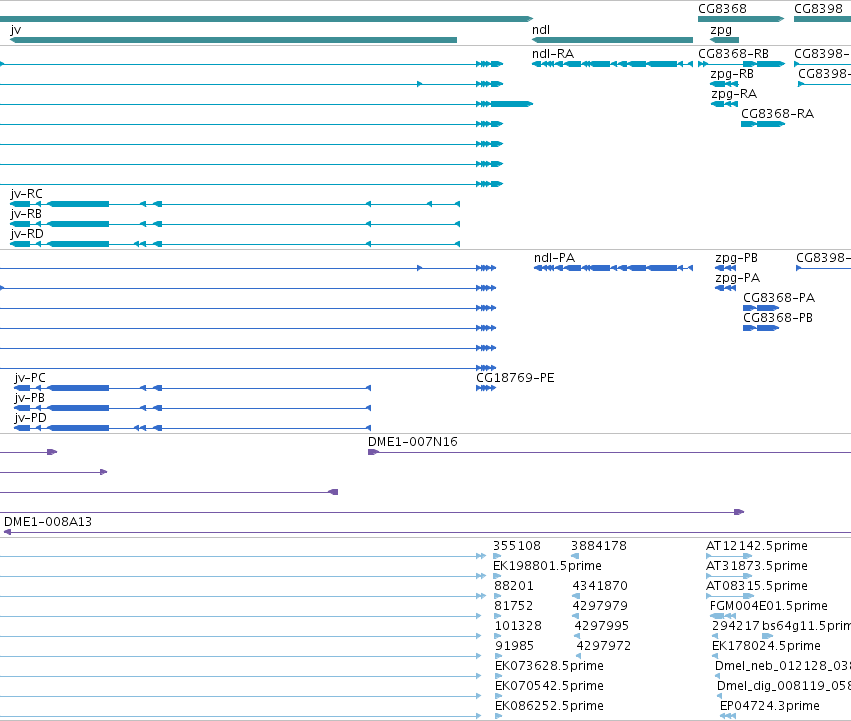Select the jv-PC protein feature
Image resolution: width=851 pixels, height=721 pixels.
click(193, 388)
